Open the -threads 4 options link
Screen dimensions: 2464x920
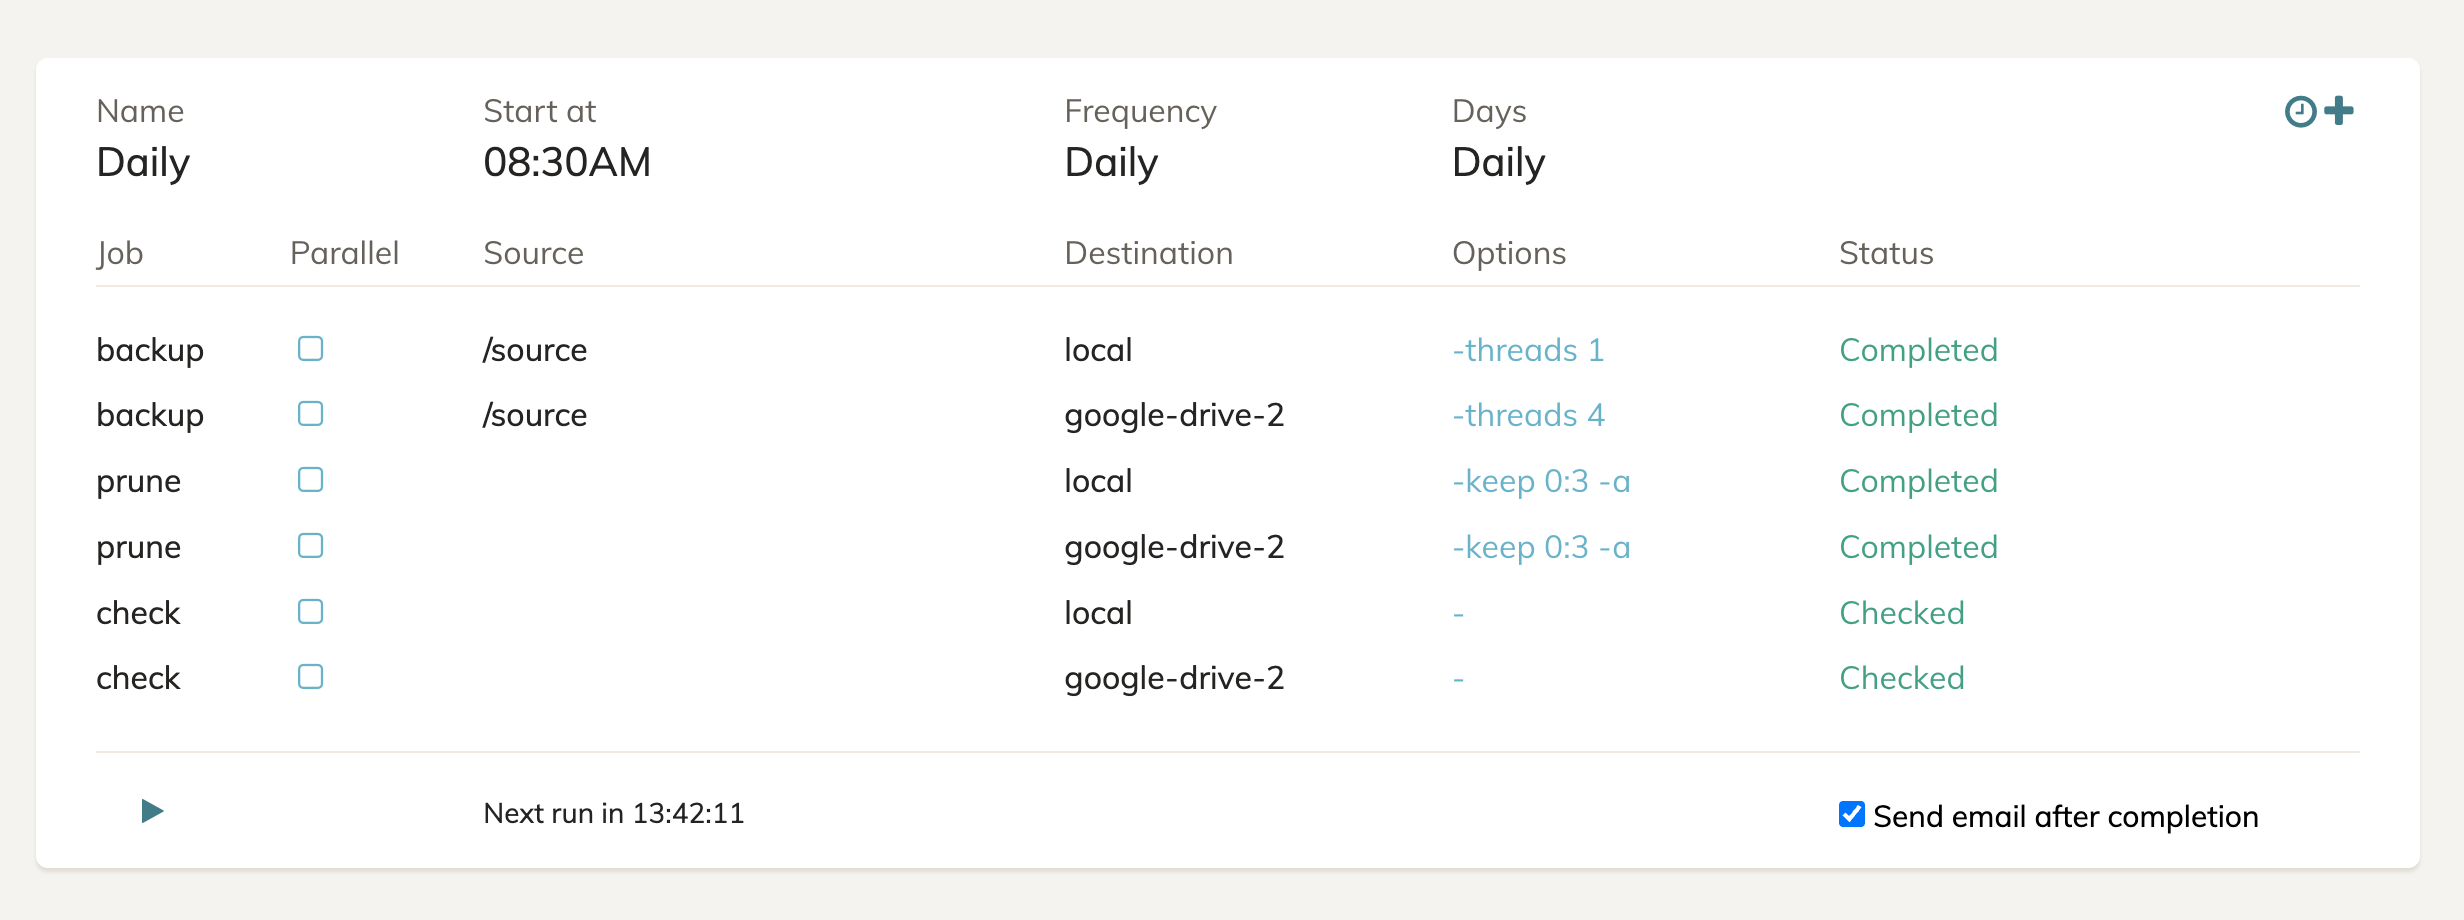(x=1527, y=415)
